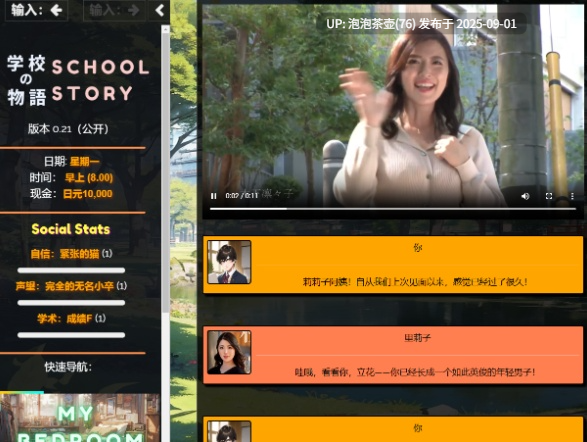Click the forward arrow history button
Viewport: 587px width, 442px height.
[114, 10]
